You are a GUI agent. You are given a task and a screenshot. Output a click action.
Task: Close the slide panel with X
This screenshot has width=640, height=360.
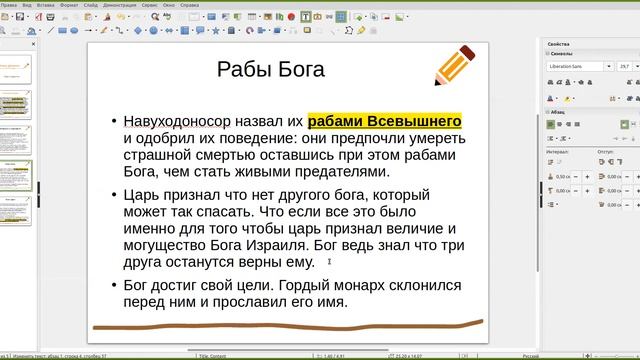coord(33,44)
